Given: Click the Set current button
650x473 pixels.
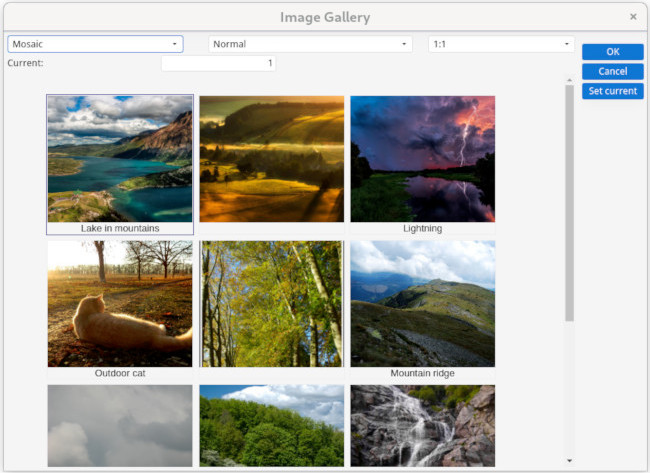Looking at the screenshot, I should (x=613, y=91).
